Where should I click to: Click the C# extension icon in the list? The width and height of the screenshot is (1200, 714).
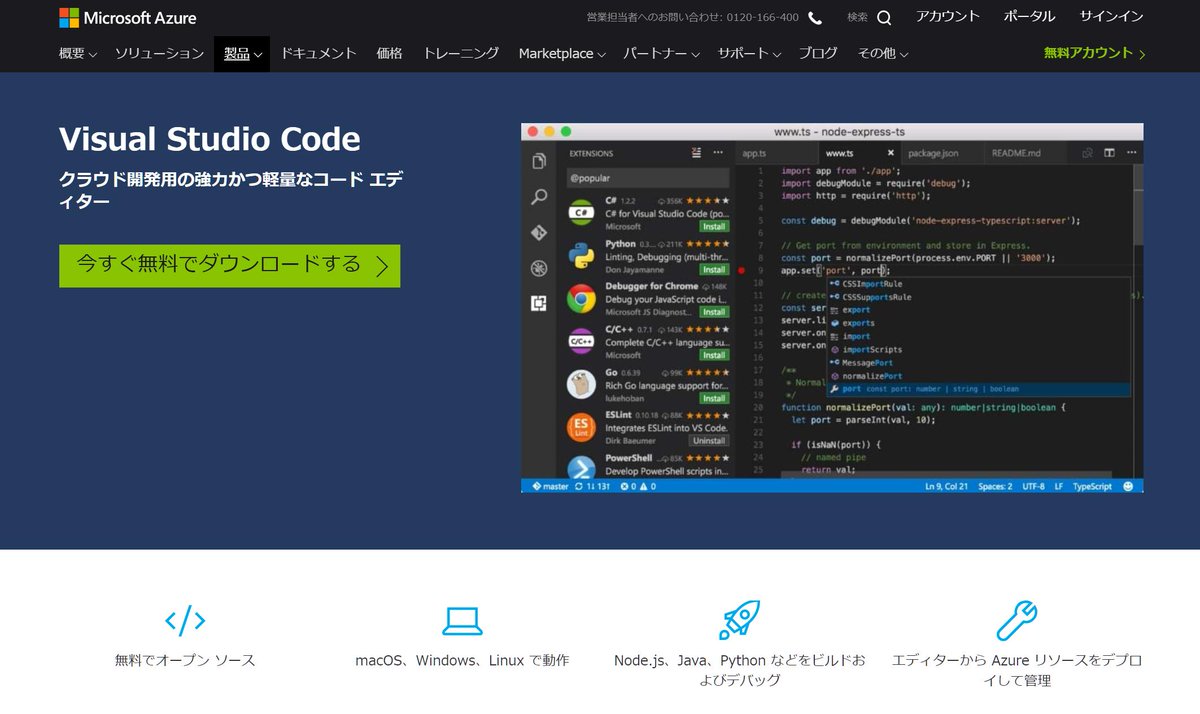pos(582,213)
